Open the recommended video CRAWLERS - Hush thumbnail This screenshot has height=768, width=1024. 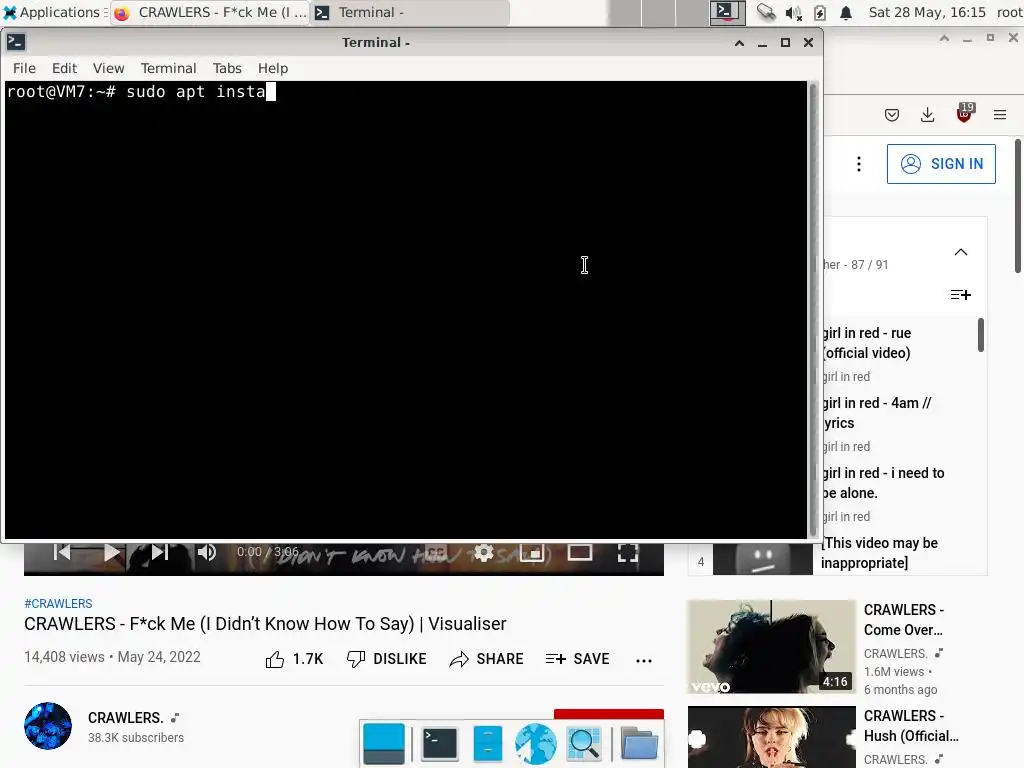(x=771, y=737)
